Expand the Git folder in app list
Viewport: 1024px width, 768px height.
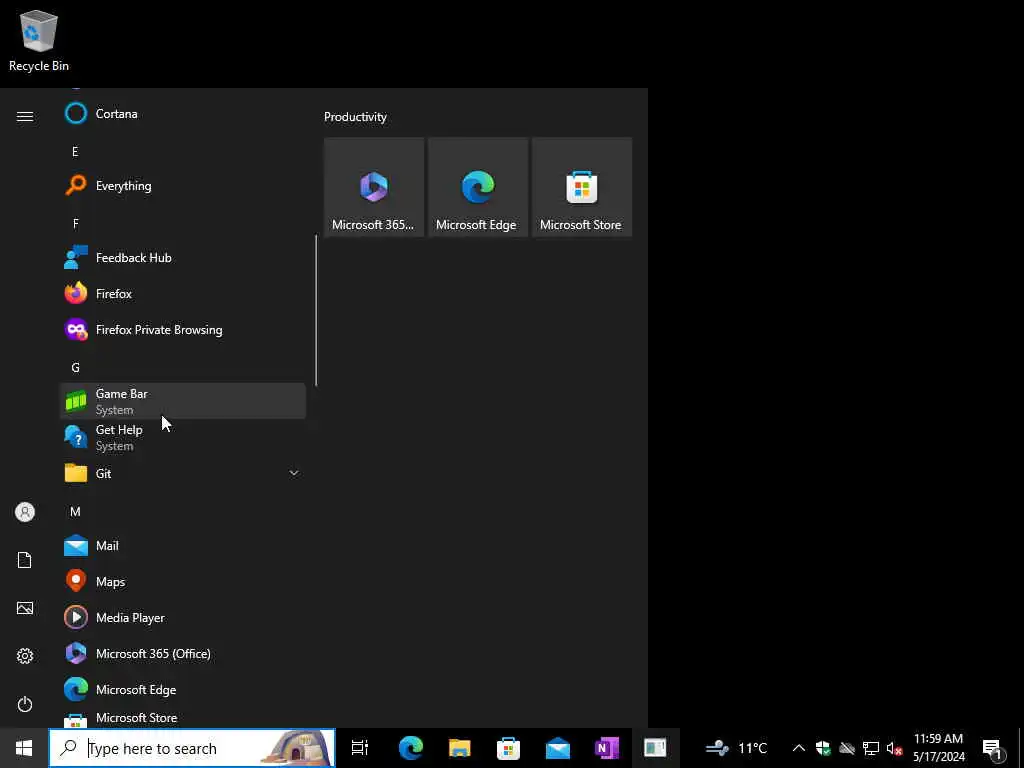point(183,473)
